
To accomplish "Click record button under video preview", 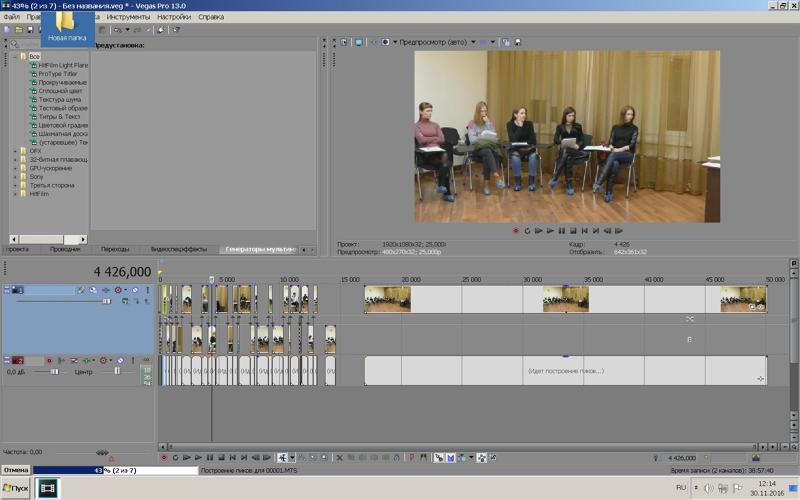I will coord(516,231).
